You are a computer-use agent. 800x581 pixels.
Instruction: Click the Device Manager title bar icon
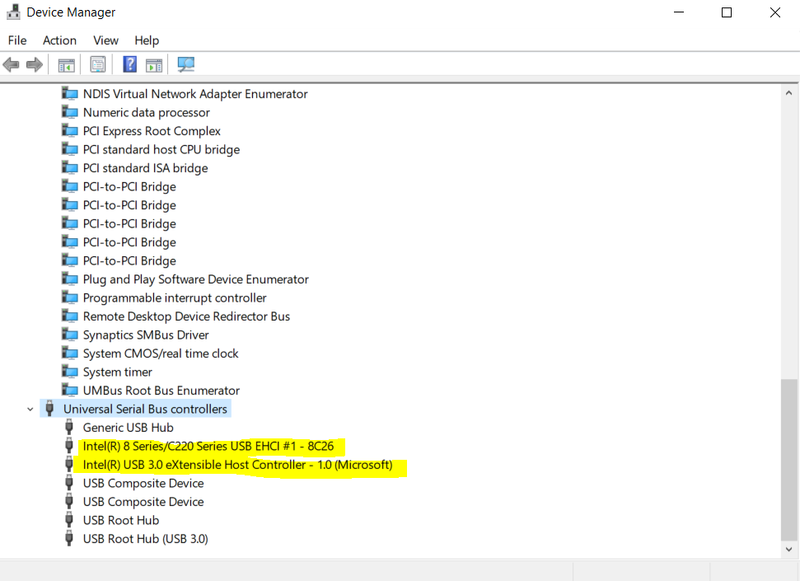tap(14, 13)
